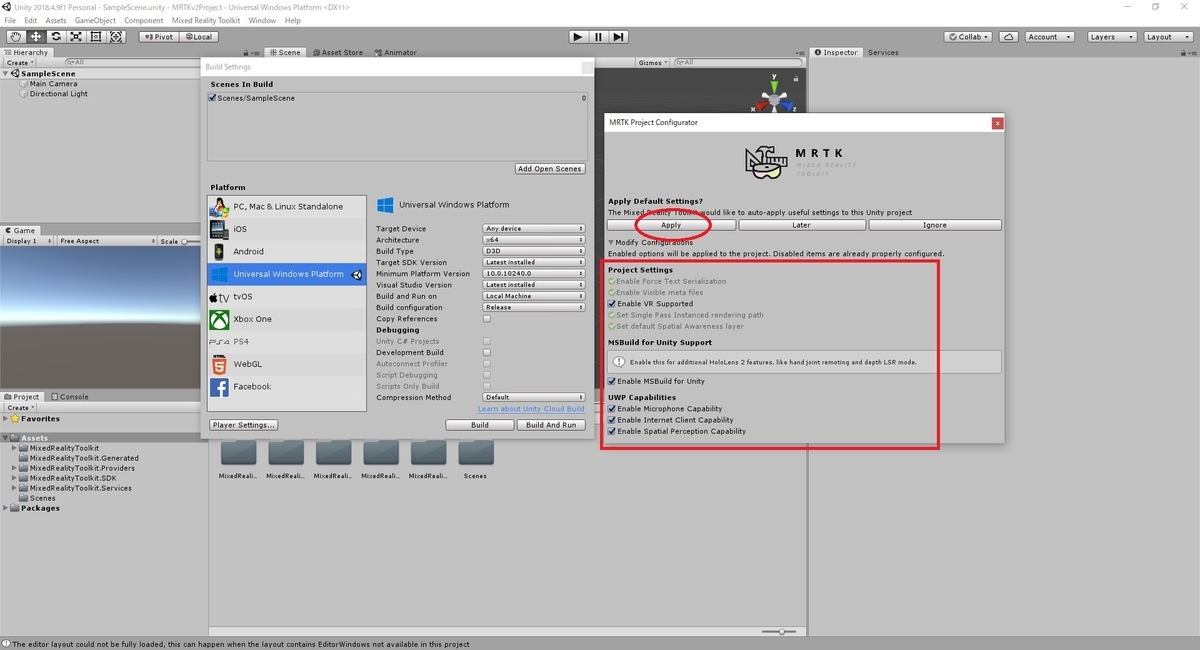The image size is (1200, 650).
Task: Open the Build and Run on dropdown
Action: click(534, 296)
